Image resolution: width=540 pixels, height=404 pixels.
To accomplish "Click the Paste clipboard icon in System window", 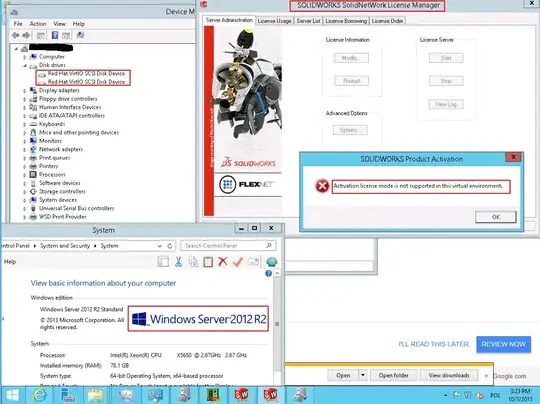I will [x=208, y=262].
